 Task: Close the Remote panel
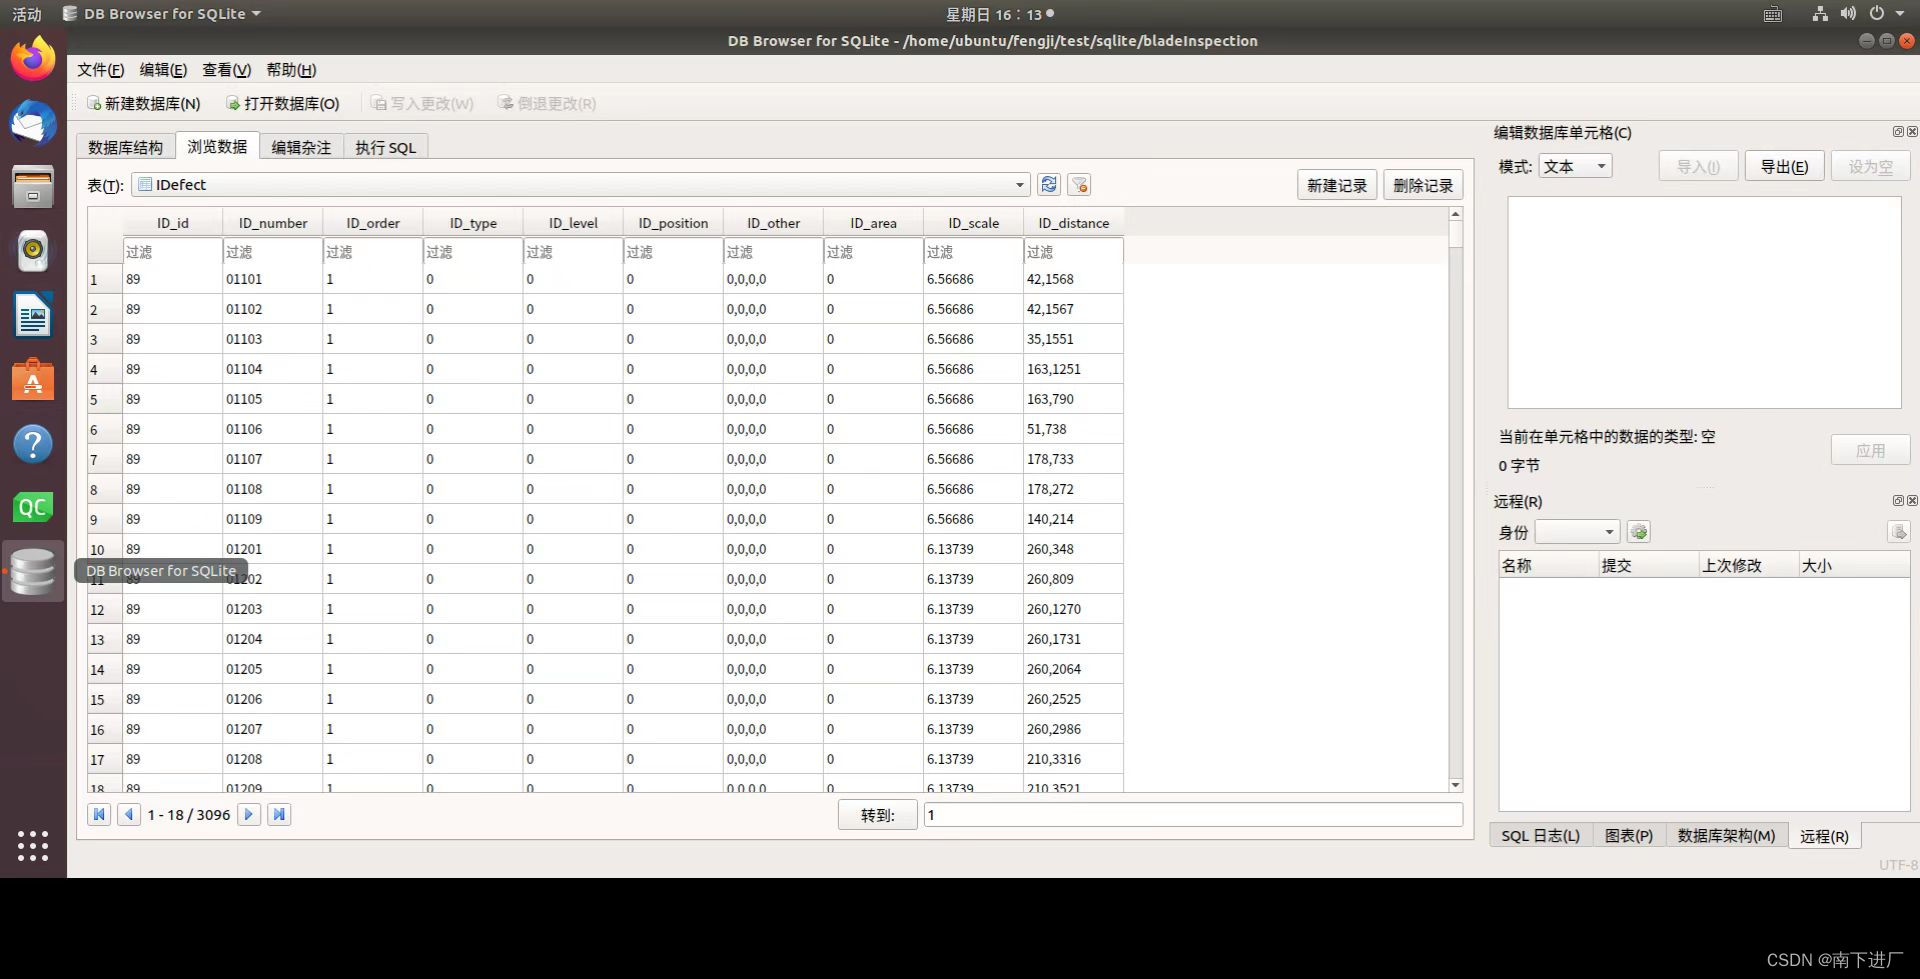[1912, 501]
